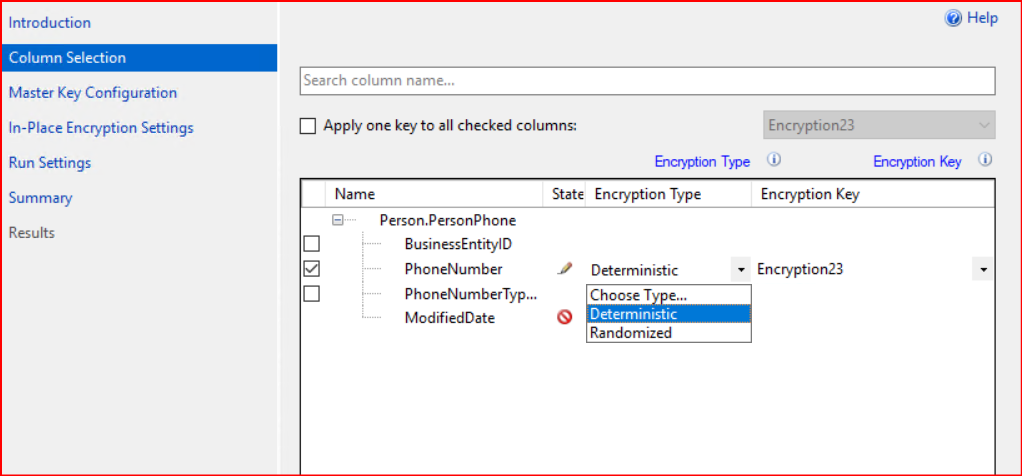Click the Search column name field

point(647,81)
